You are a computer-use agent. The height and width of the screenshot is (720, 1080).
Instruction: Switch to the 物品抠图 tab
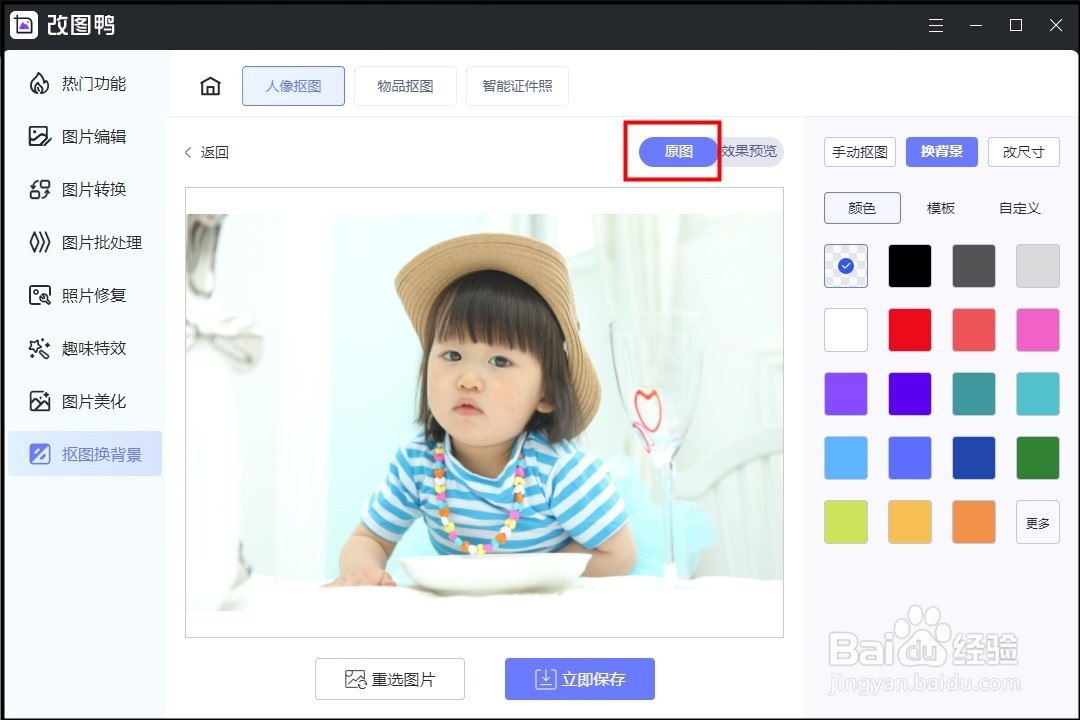point(405,86)
